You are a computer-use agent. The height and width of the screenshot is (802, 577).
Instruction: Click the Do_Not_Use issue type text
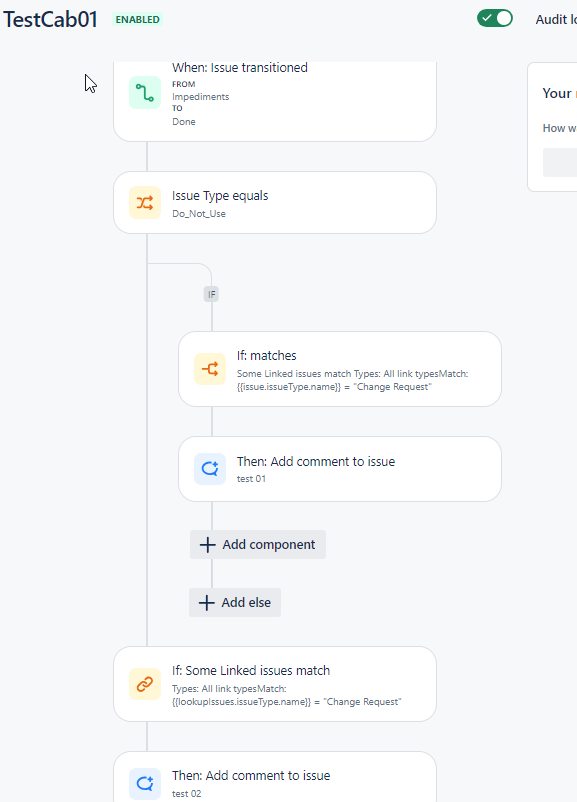pos(198,214)
